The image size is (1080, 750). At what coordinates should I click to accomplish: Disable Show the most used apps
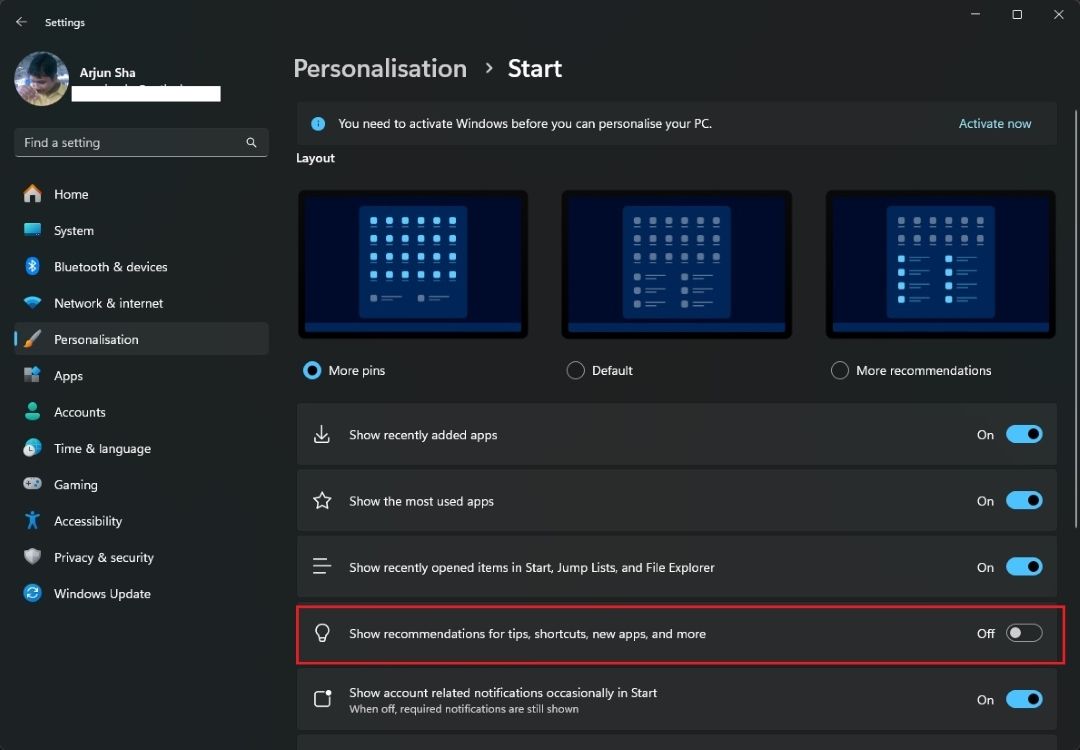coord(1023,500)
